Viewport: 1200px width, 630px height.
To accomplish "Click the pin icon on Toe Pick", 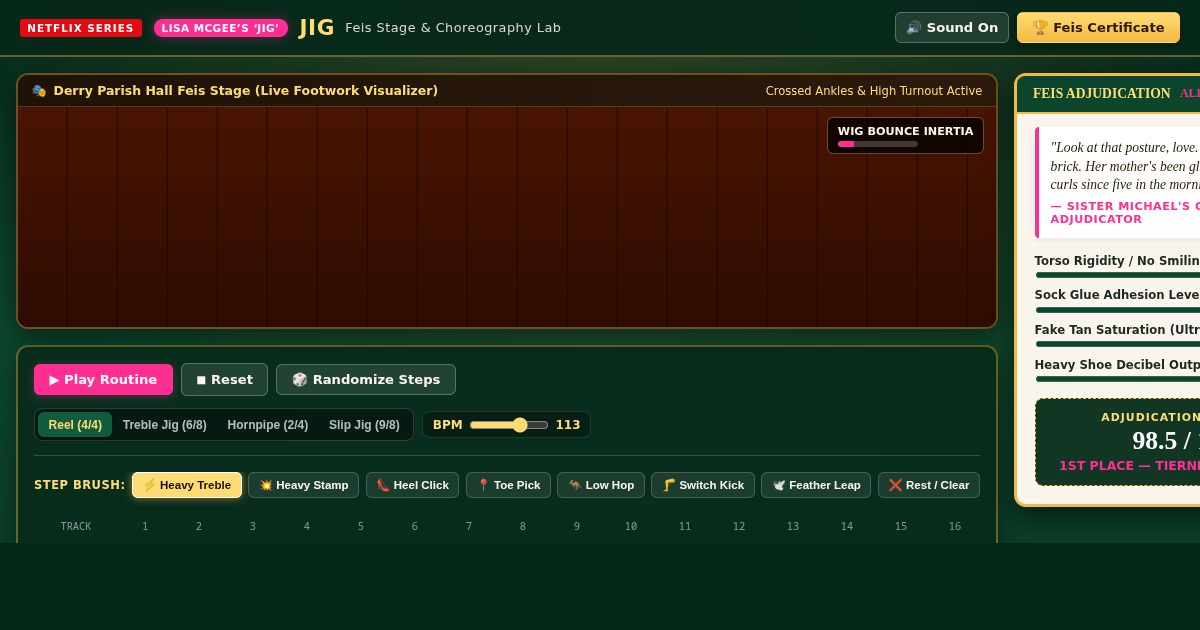I will [483, 485].
